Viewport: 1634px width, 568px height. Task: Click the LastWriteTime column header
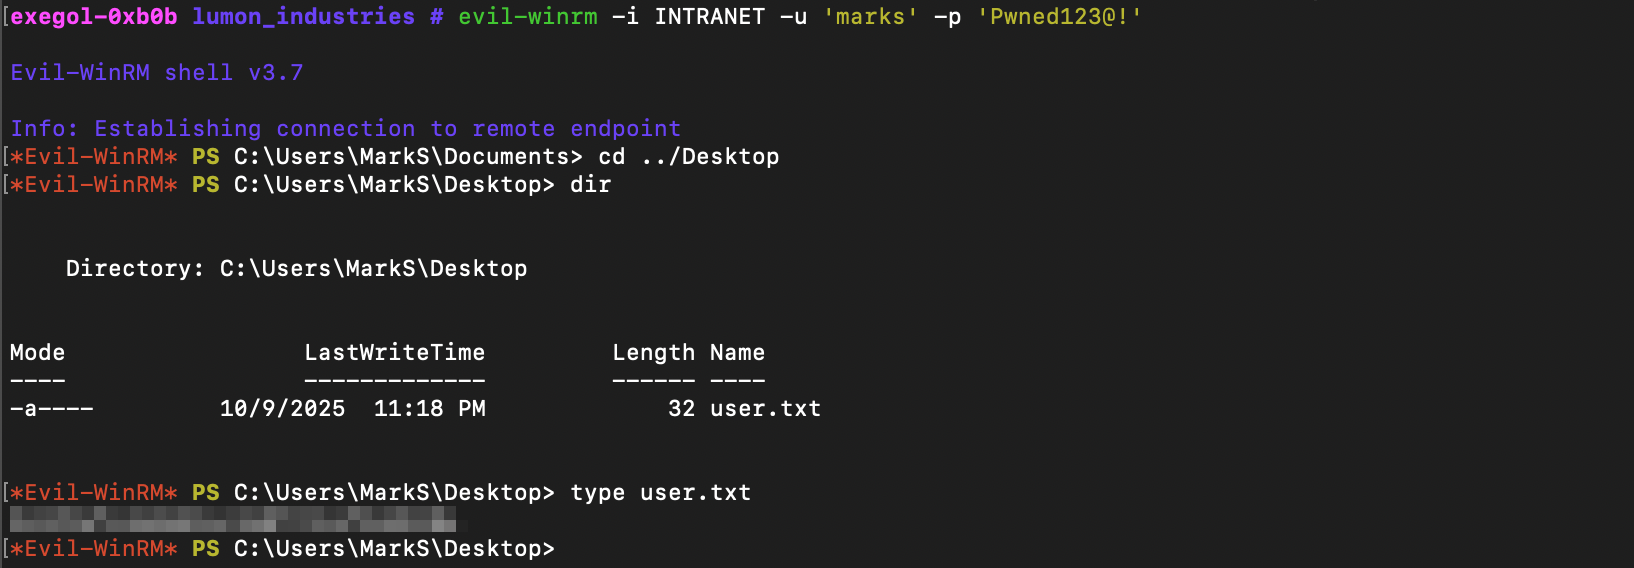tap(394, 353)
